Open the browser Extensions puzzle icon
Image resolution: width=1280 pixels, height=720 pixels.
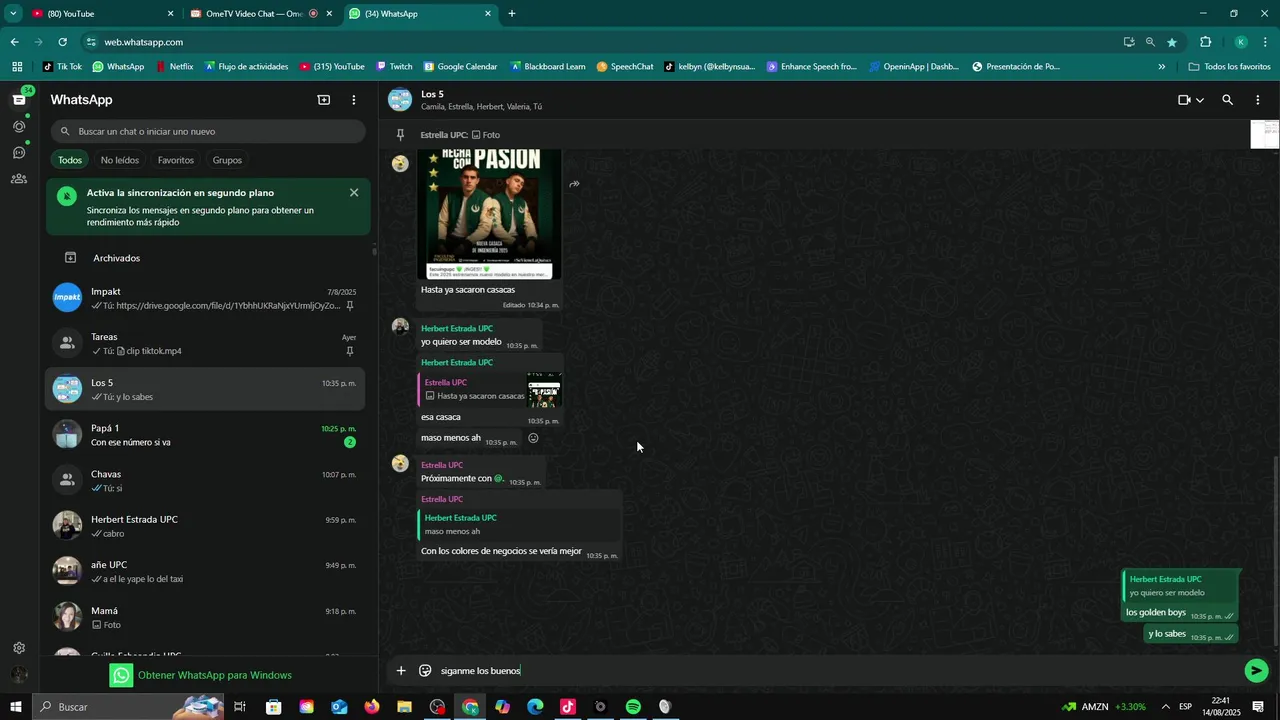click(x=1205, y=42)
